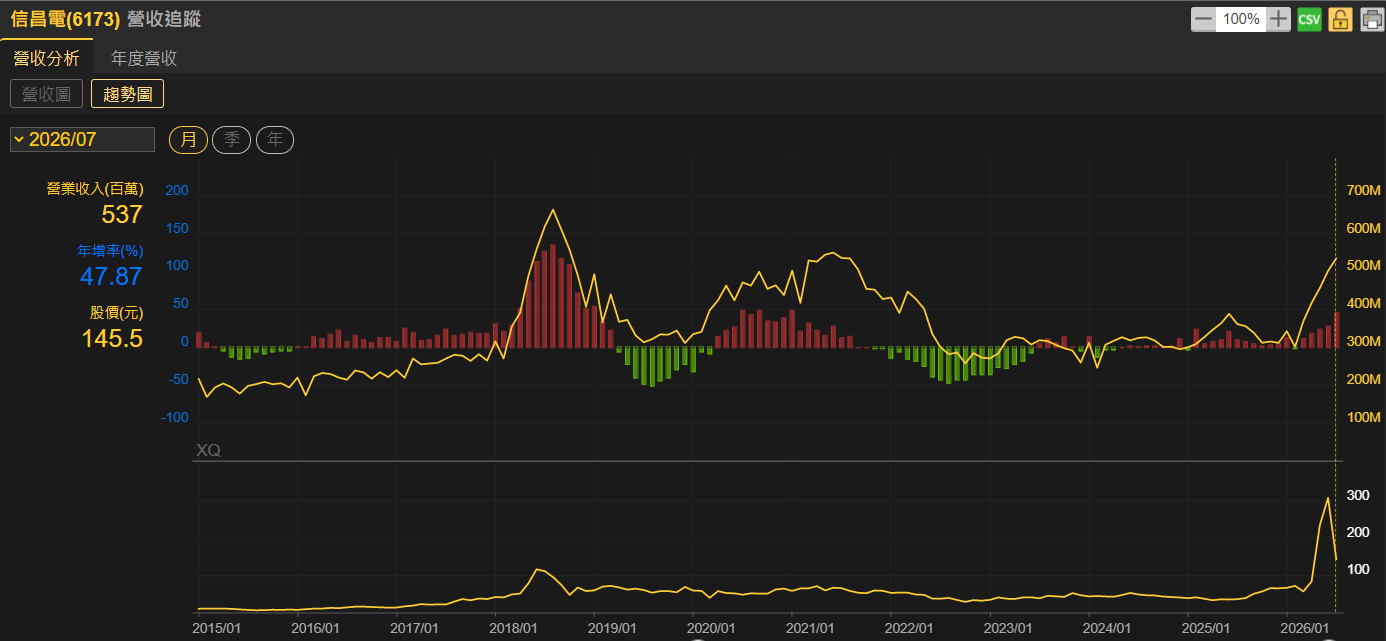Click the 2023/01 axis label

[x=1008, y=628]
